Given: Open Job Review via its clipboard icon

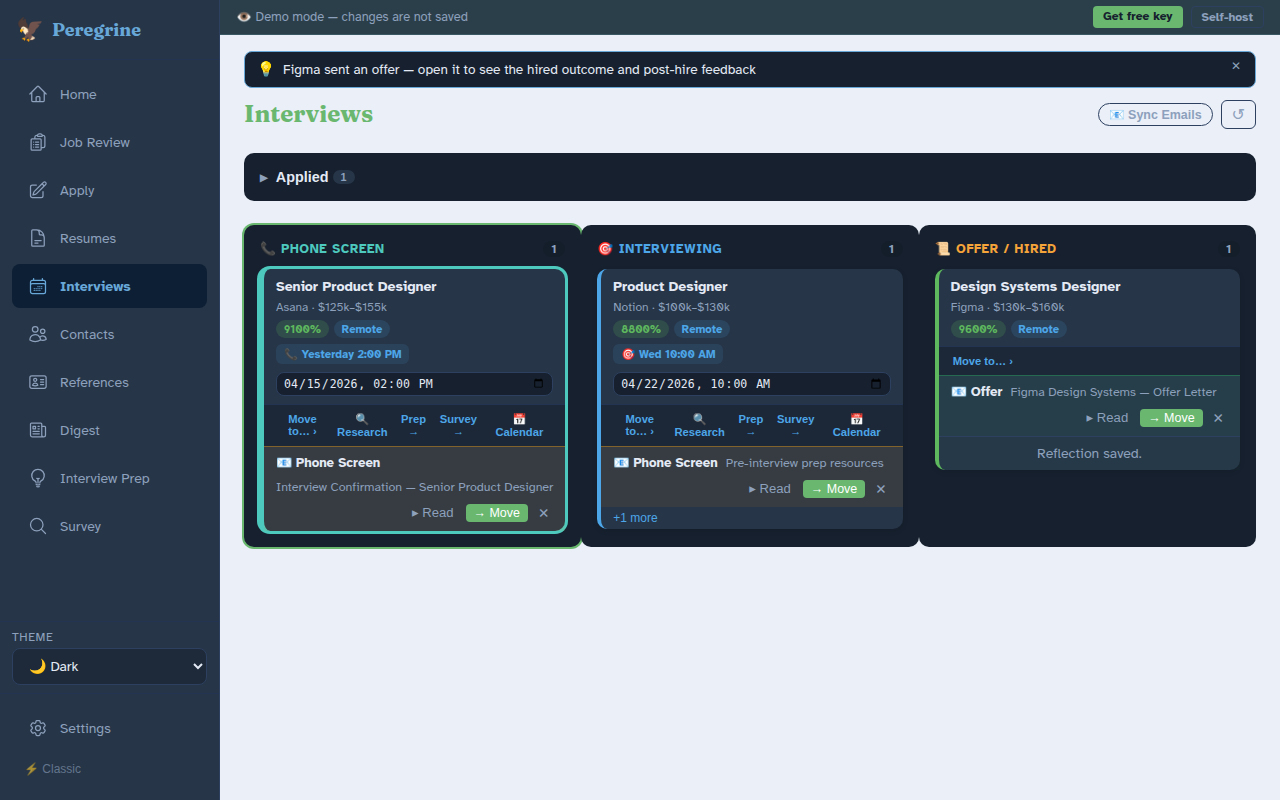Looking at the screenshot, I should point(38,142).
